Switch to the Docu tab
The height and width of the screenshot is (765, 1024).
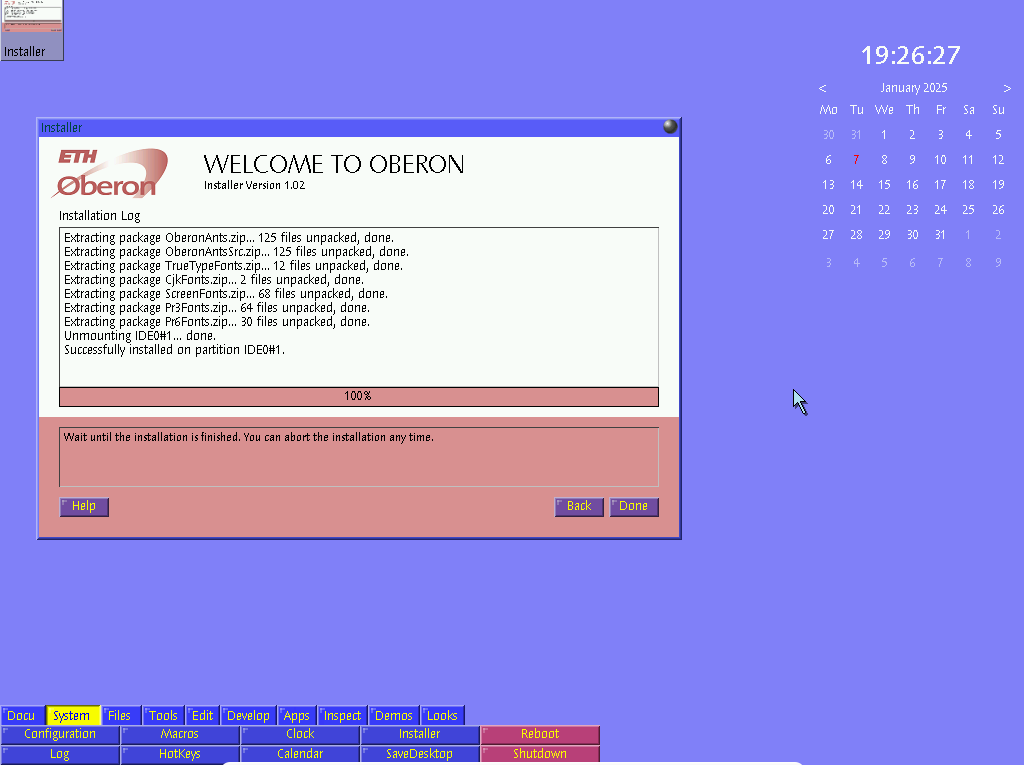(22, 715)
